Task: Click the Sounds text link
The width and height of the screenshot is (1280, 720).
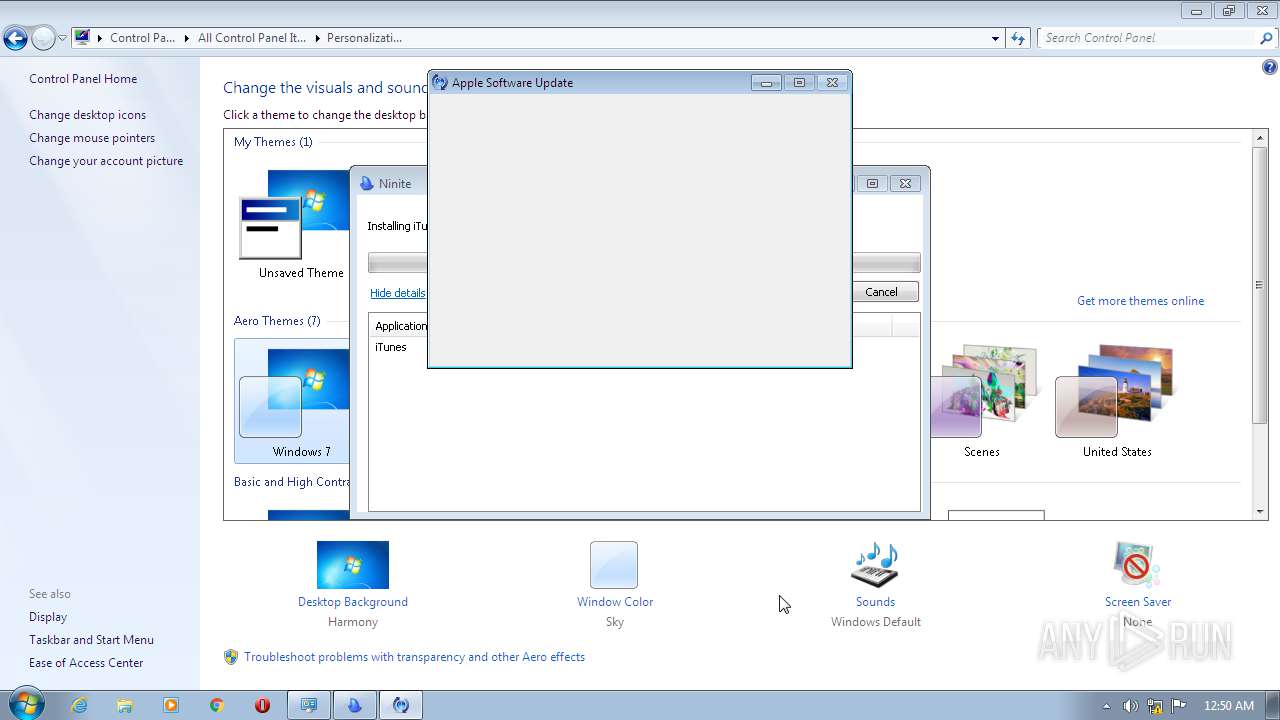Action: [x=875, y=602]
